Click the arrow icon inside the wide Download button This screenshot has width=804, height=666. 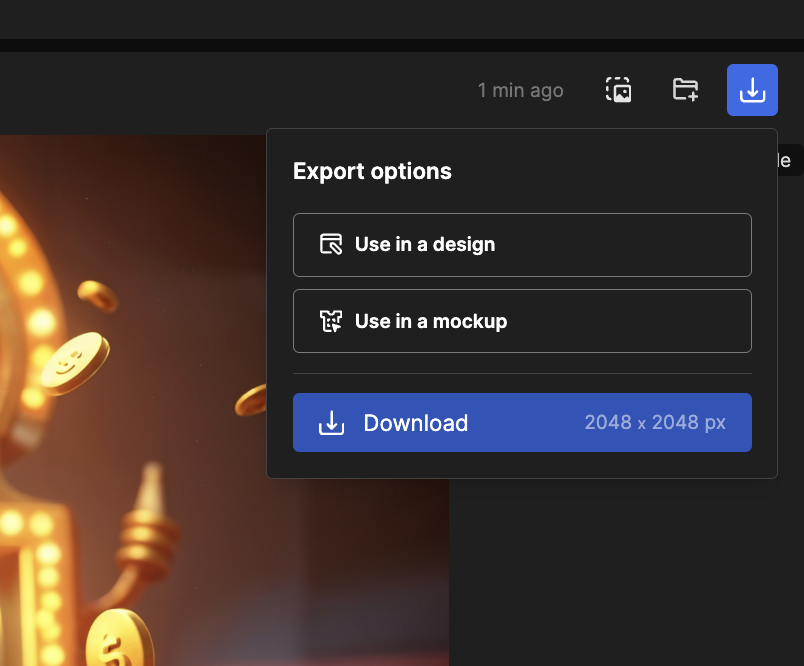331,423
